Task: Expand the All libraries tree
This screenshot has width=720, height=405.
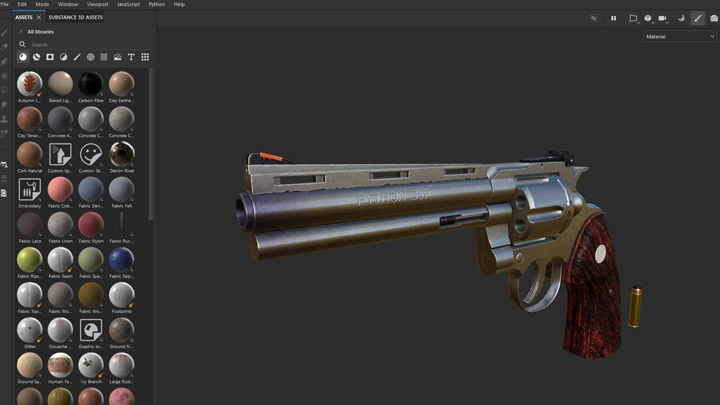Action: (x=21, y=31)
